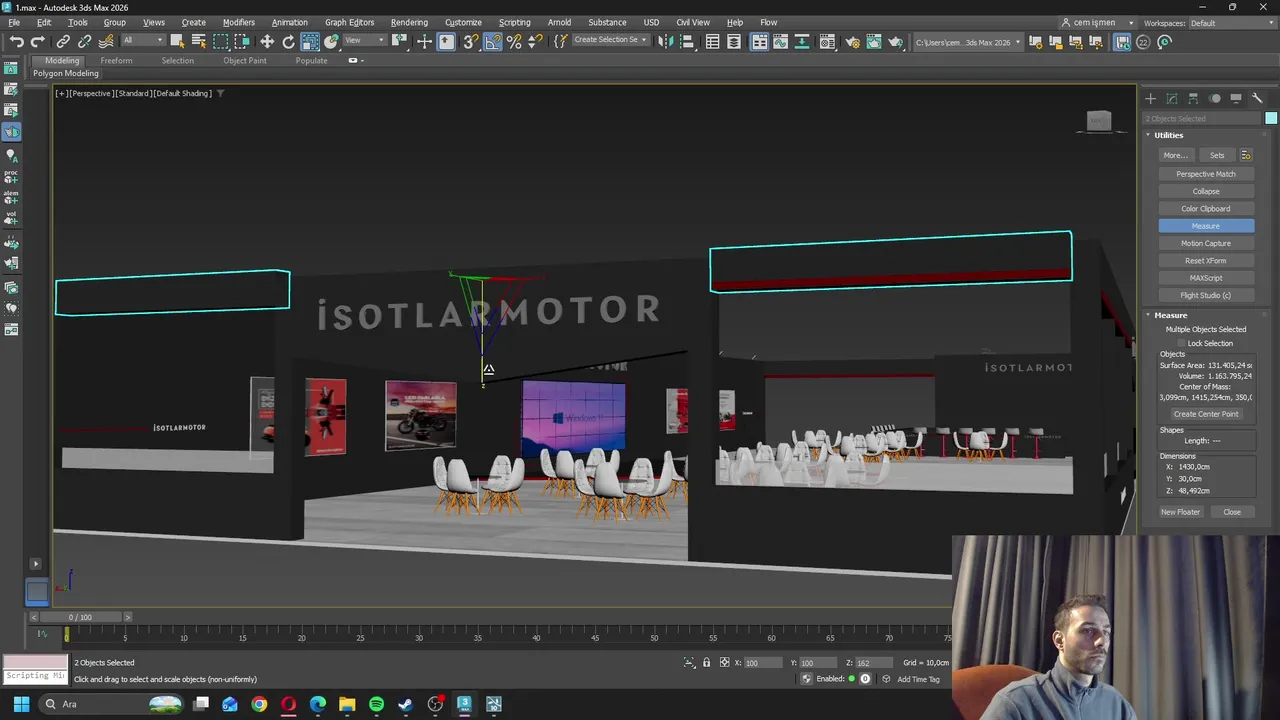The image size is (1280, 720).
Task: Open the Rendered Frame Window
Action: pos(874,42)
